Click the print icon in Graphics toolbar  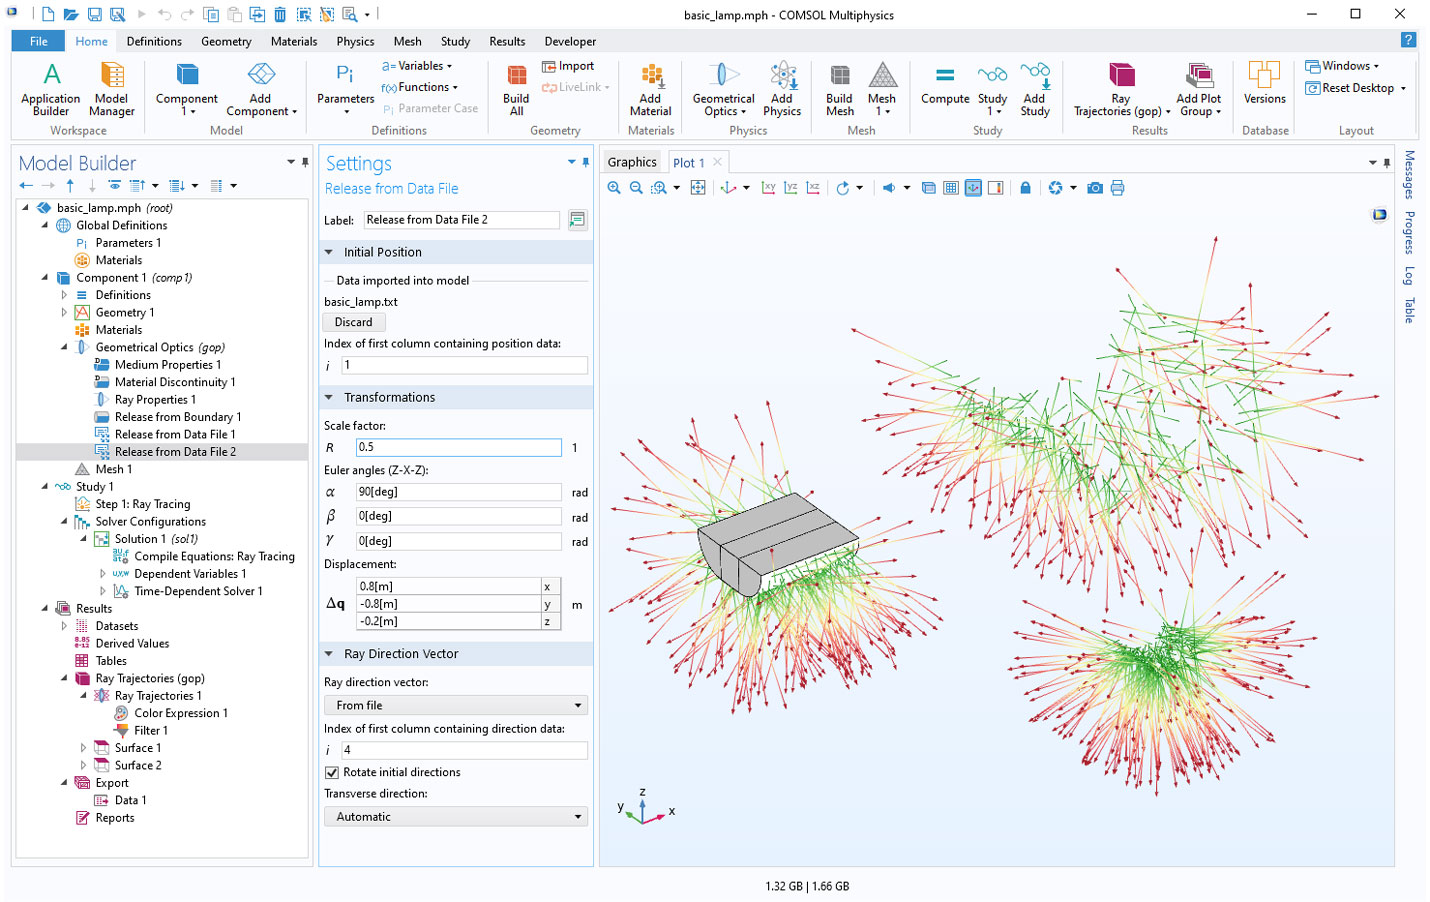(1117, 188)
